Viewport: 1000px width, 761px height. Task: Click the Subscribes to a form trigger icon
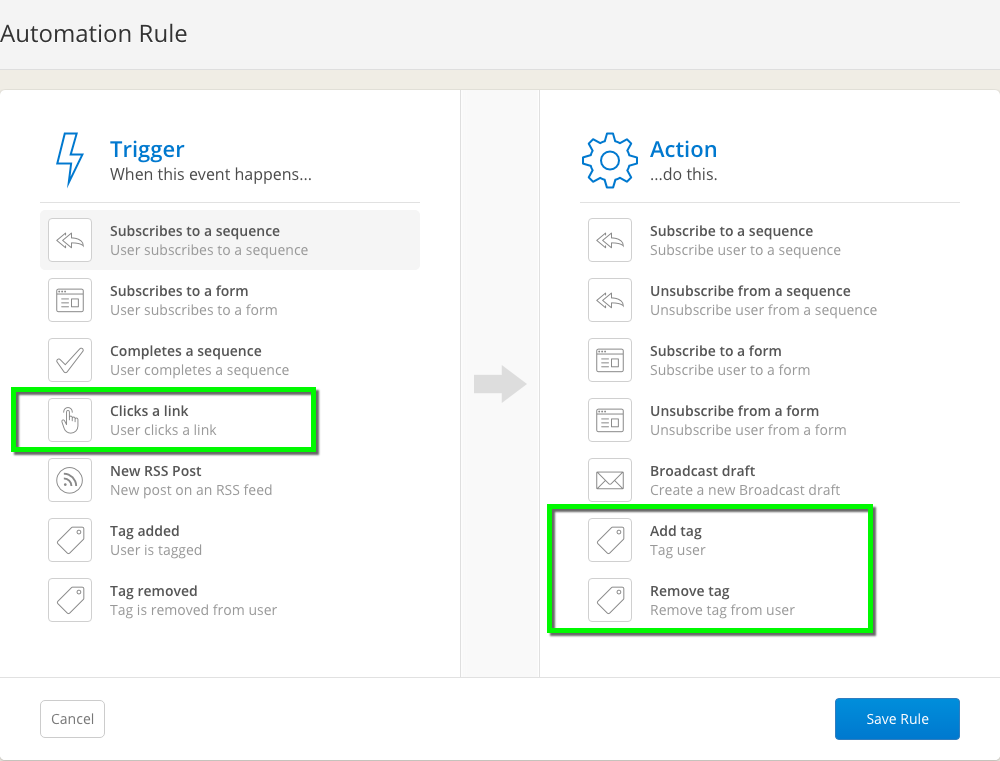(70, 300)
